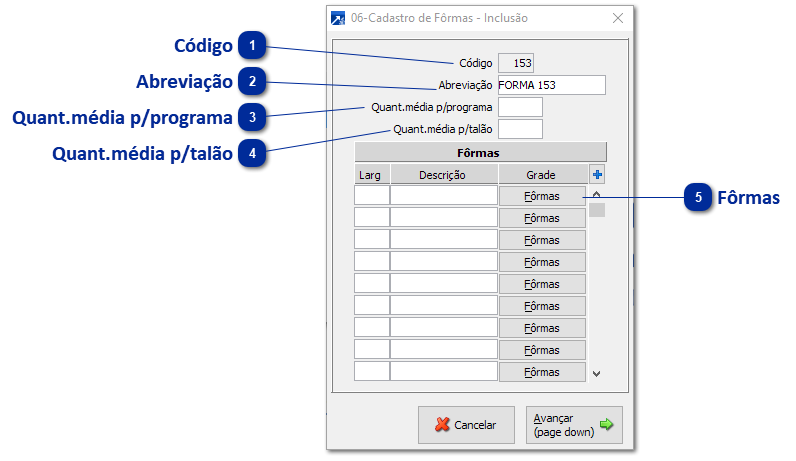
Task: Click the first row Fôrmas grade button
Action: 542,196
